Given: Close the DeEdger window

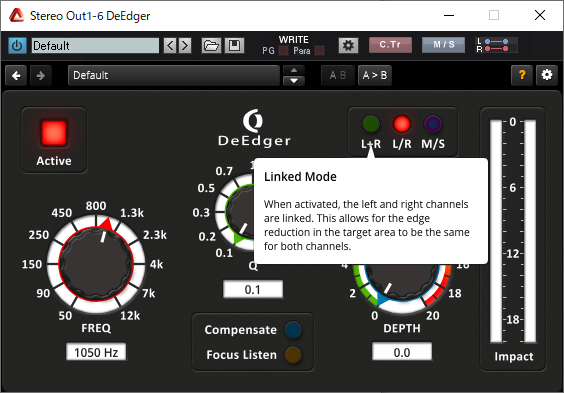Looking at the screenshot, I should [540, 15].
